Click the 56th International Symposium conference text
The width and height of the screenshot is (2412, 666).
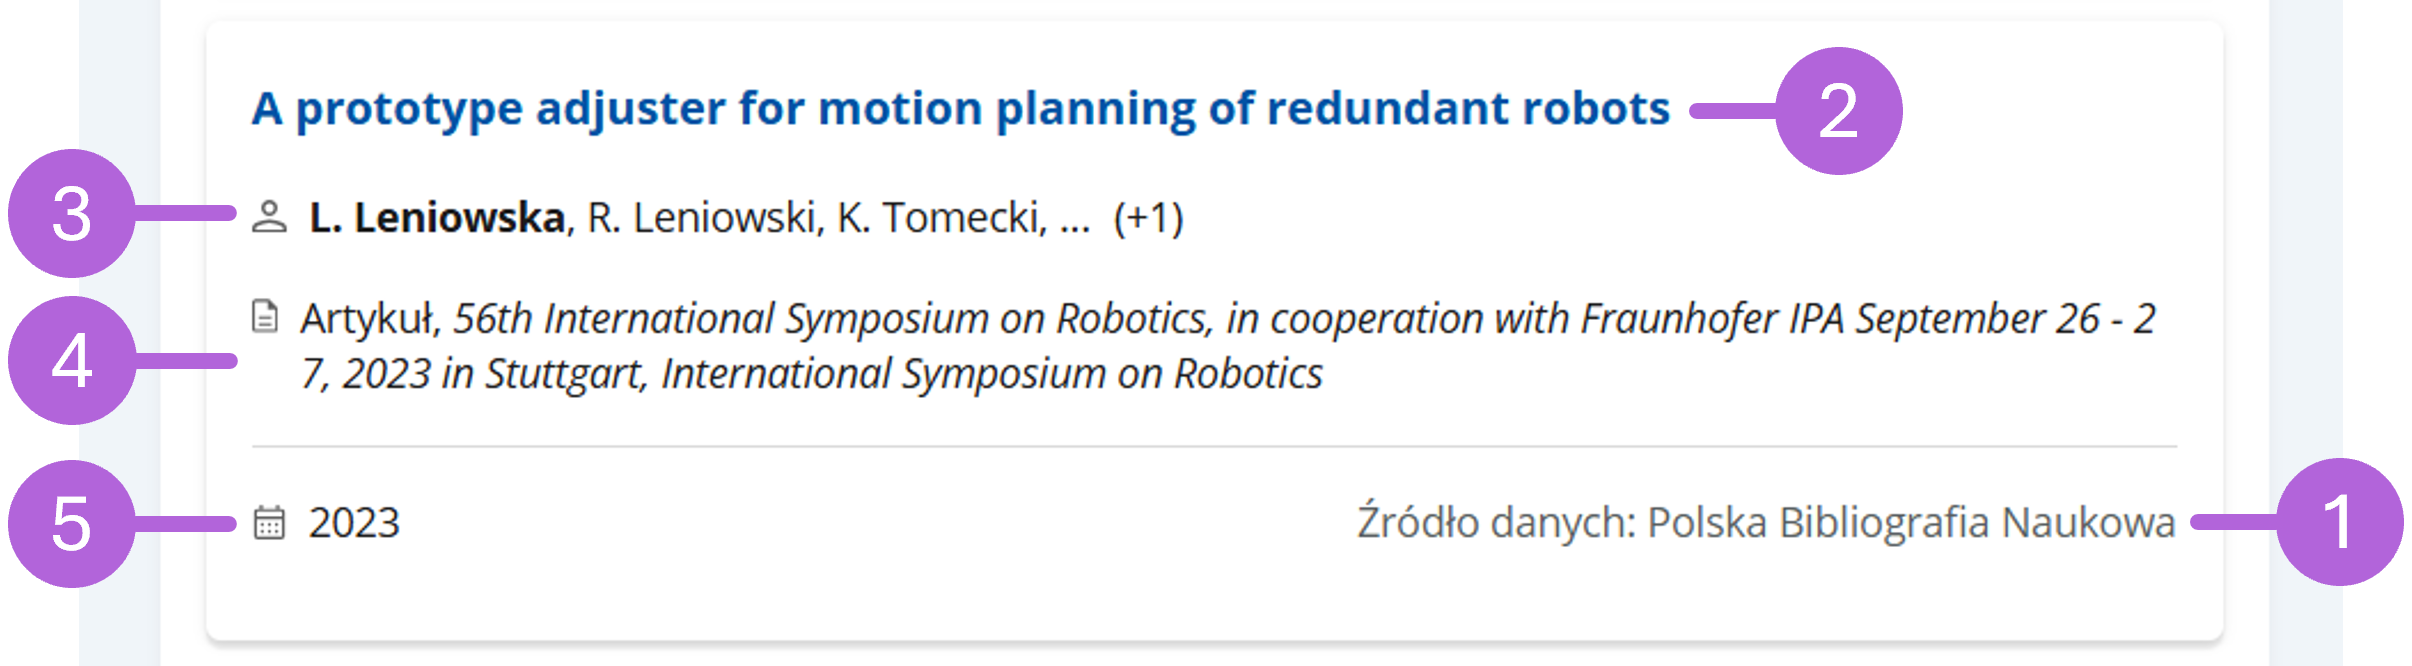click(1228, 346)
